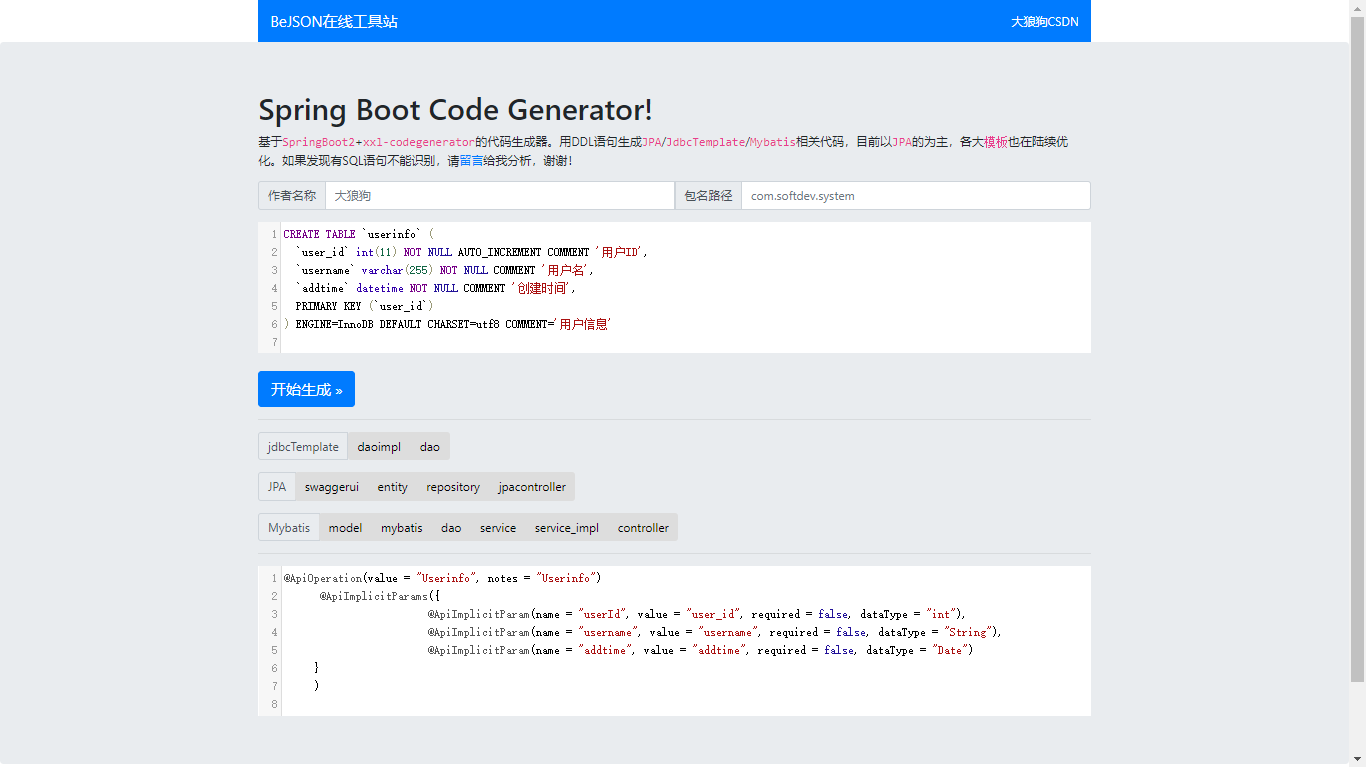The image size is (1366, 767).
Task: Focus the 包名路径 package path input
Action: tap(914, 196)
